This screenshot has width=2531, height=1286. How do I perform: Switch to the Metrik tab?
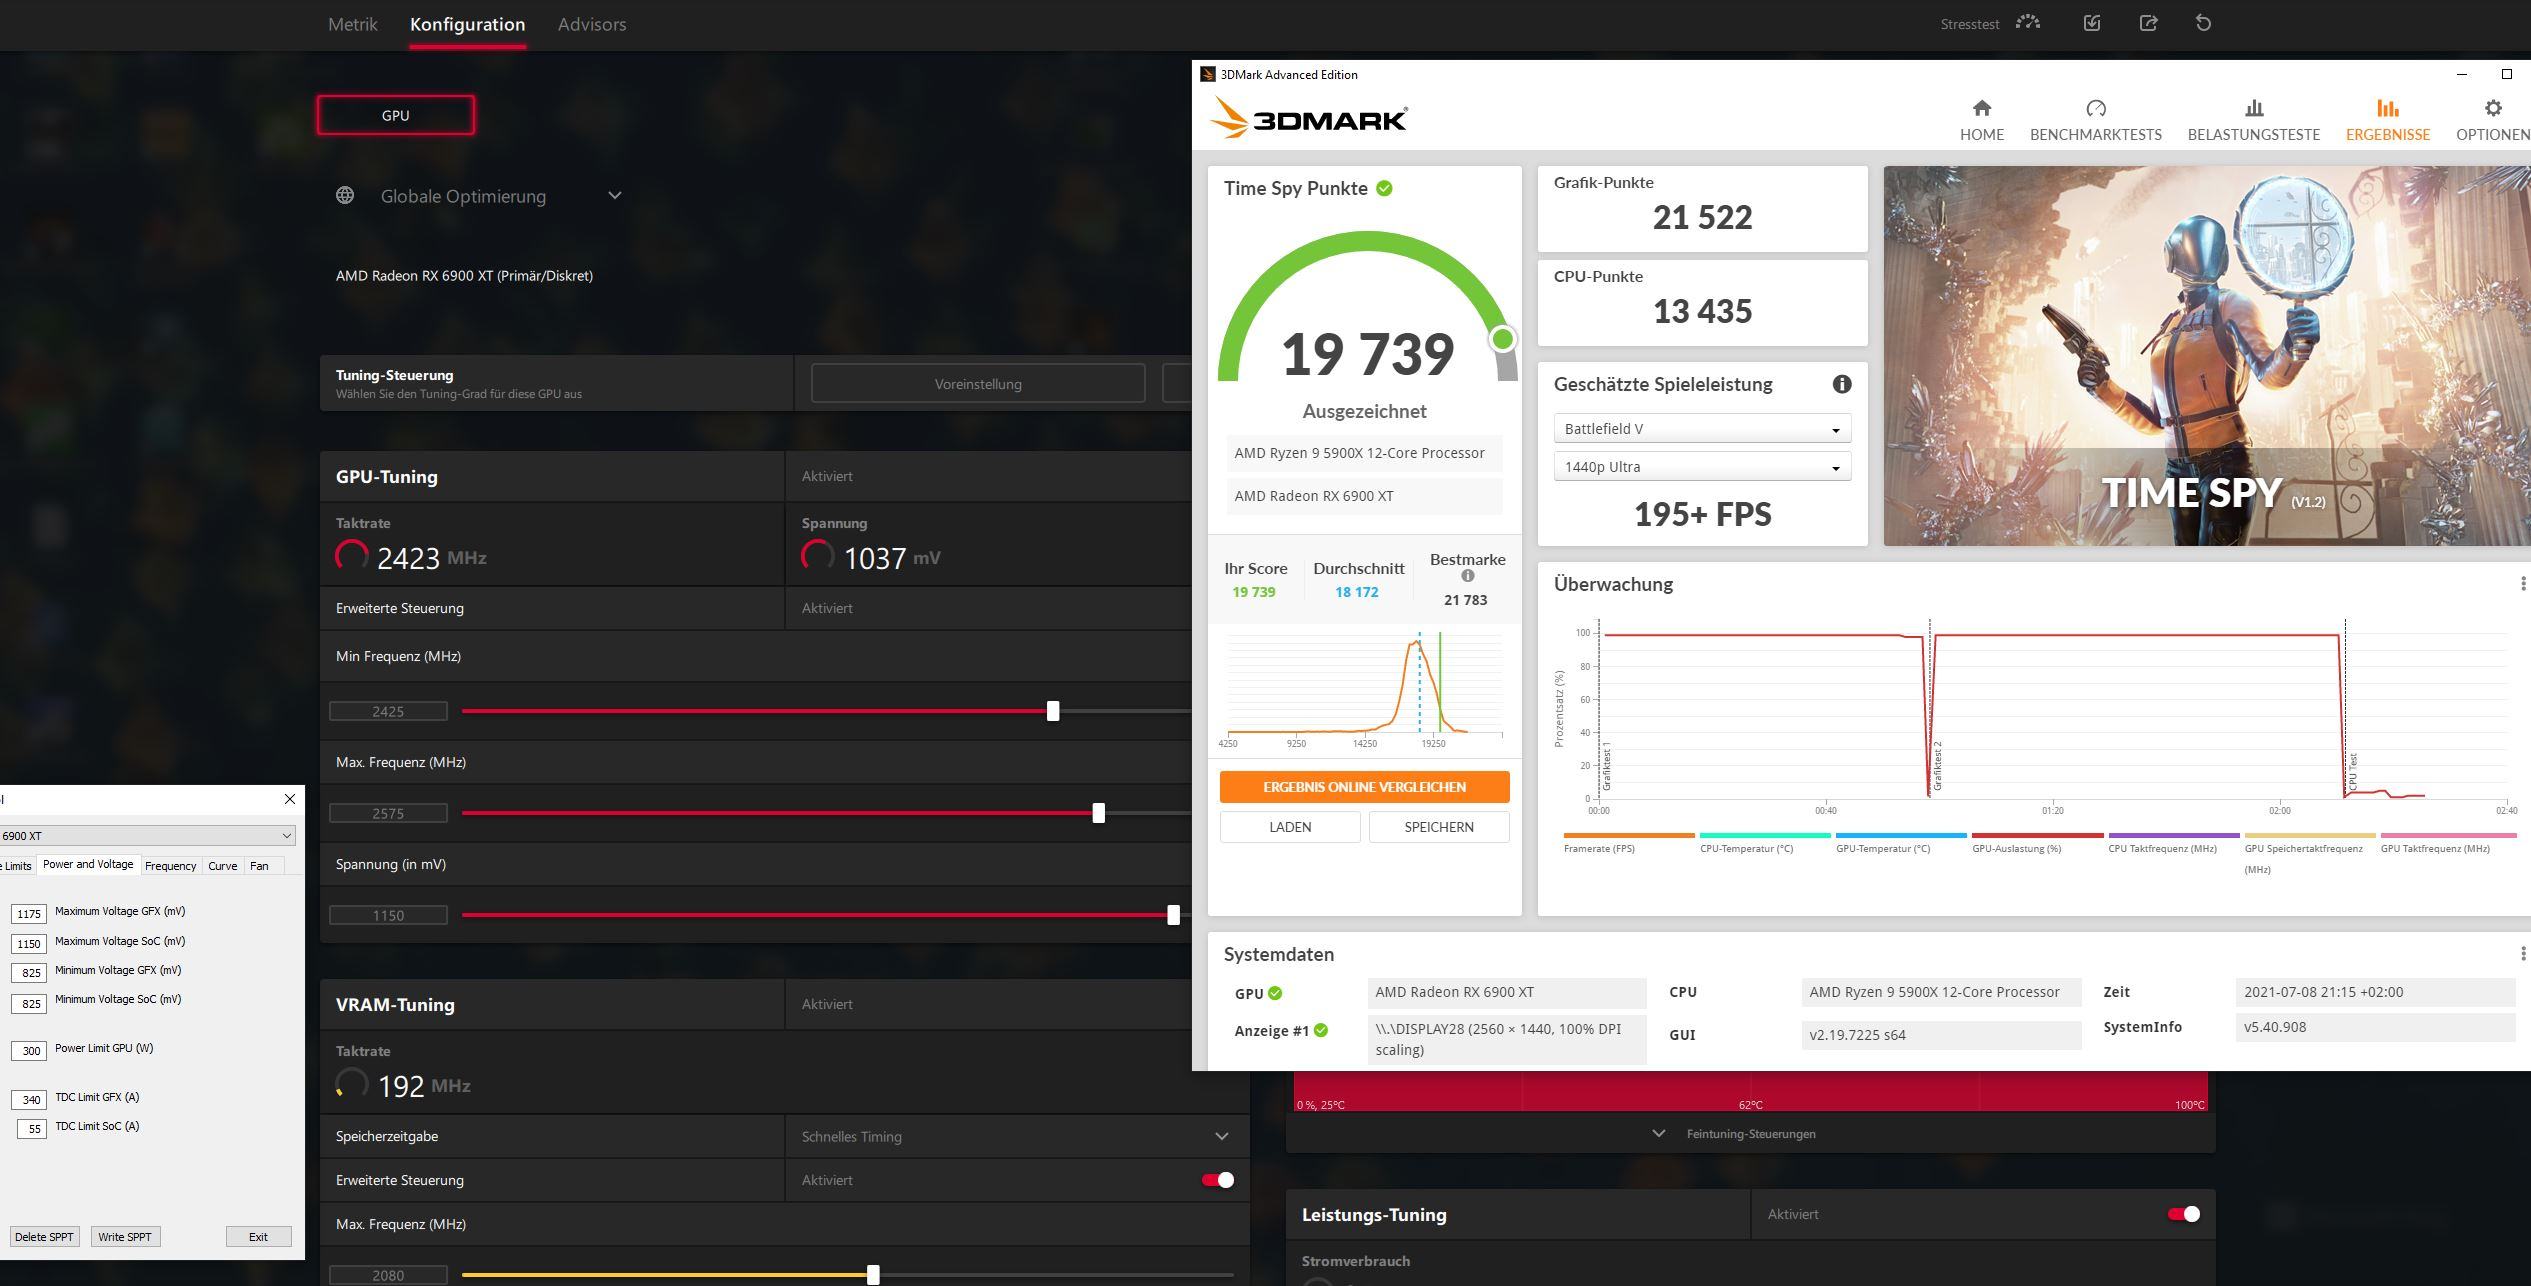pyautogui.click(x=352, y=25)
